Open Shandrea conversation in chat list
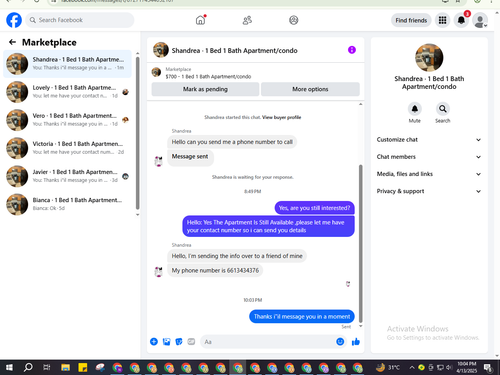The height and width of the screenshot is (375, 500). [x=68, y=63]
